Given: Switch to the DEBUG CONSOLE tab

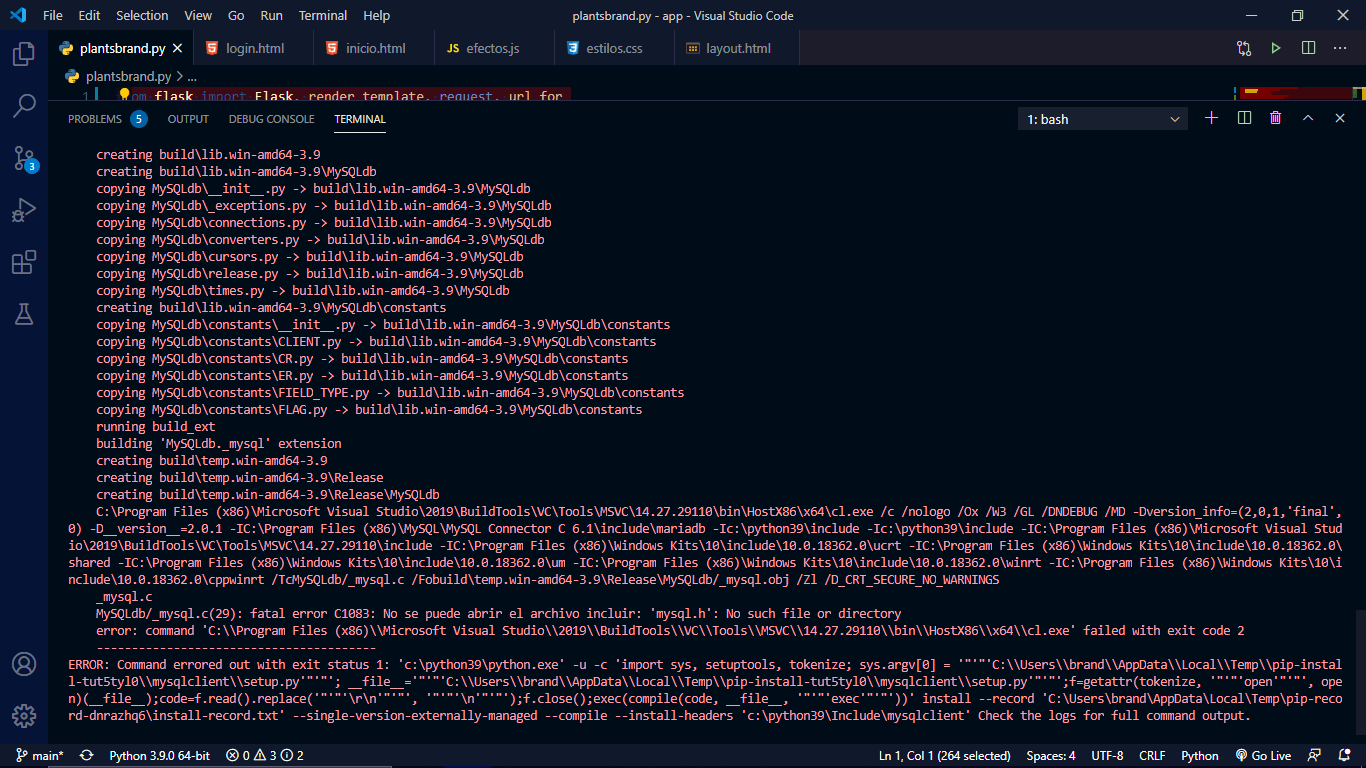Looking at the screenshot, I should [x=271, y=119].
